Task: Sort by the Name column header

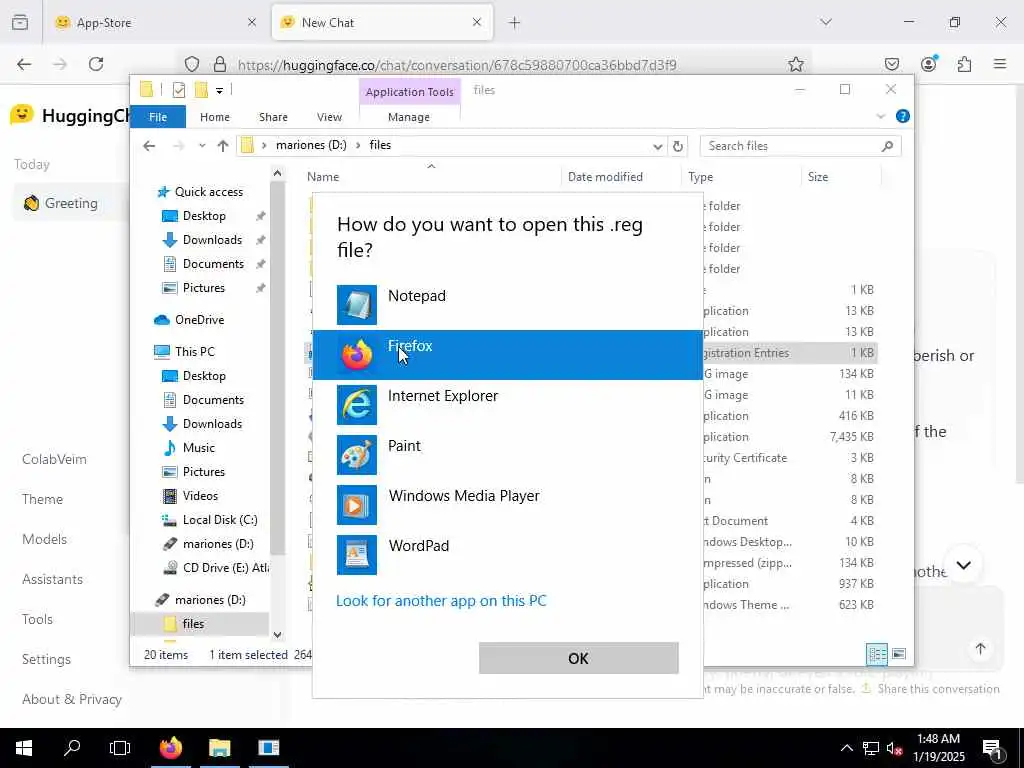Action: [x=323, y=177]
